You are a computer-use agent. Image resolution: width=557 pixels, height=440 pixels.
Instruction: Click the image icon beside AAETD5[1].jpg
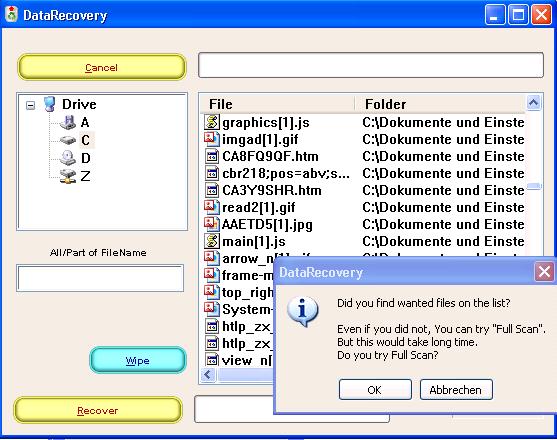[212, 224]
